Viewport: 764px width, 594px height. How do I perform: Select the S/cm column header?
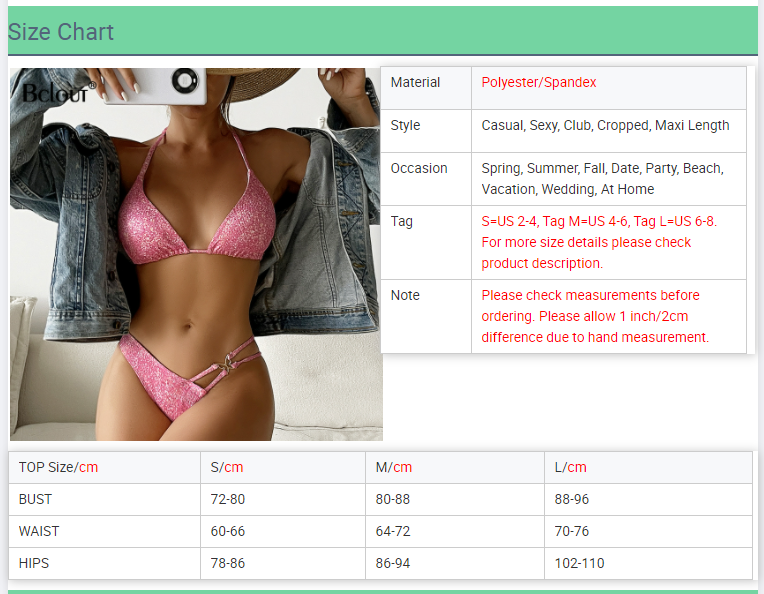click(227, 467)
